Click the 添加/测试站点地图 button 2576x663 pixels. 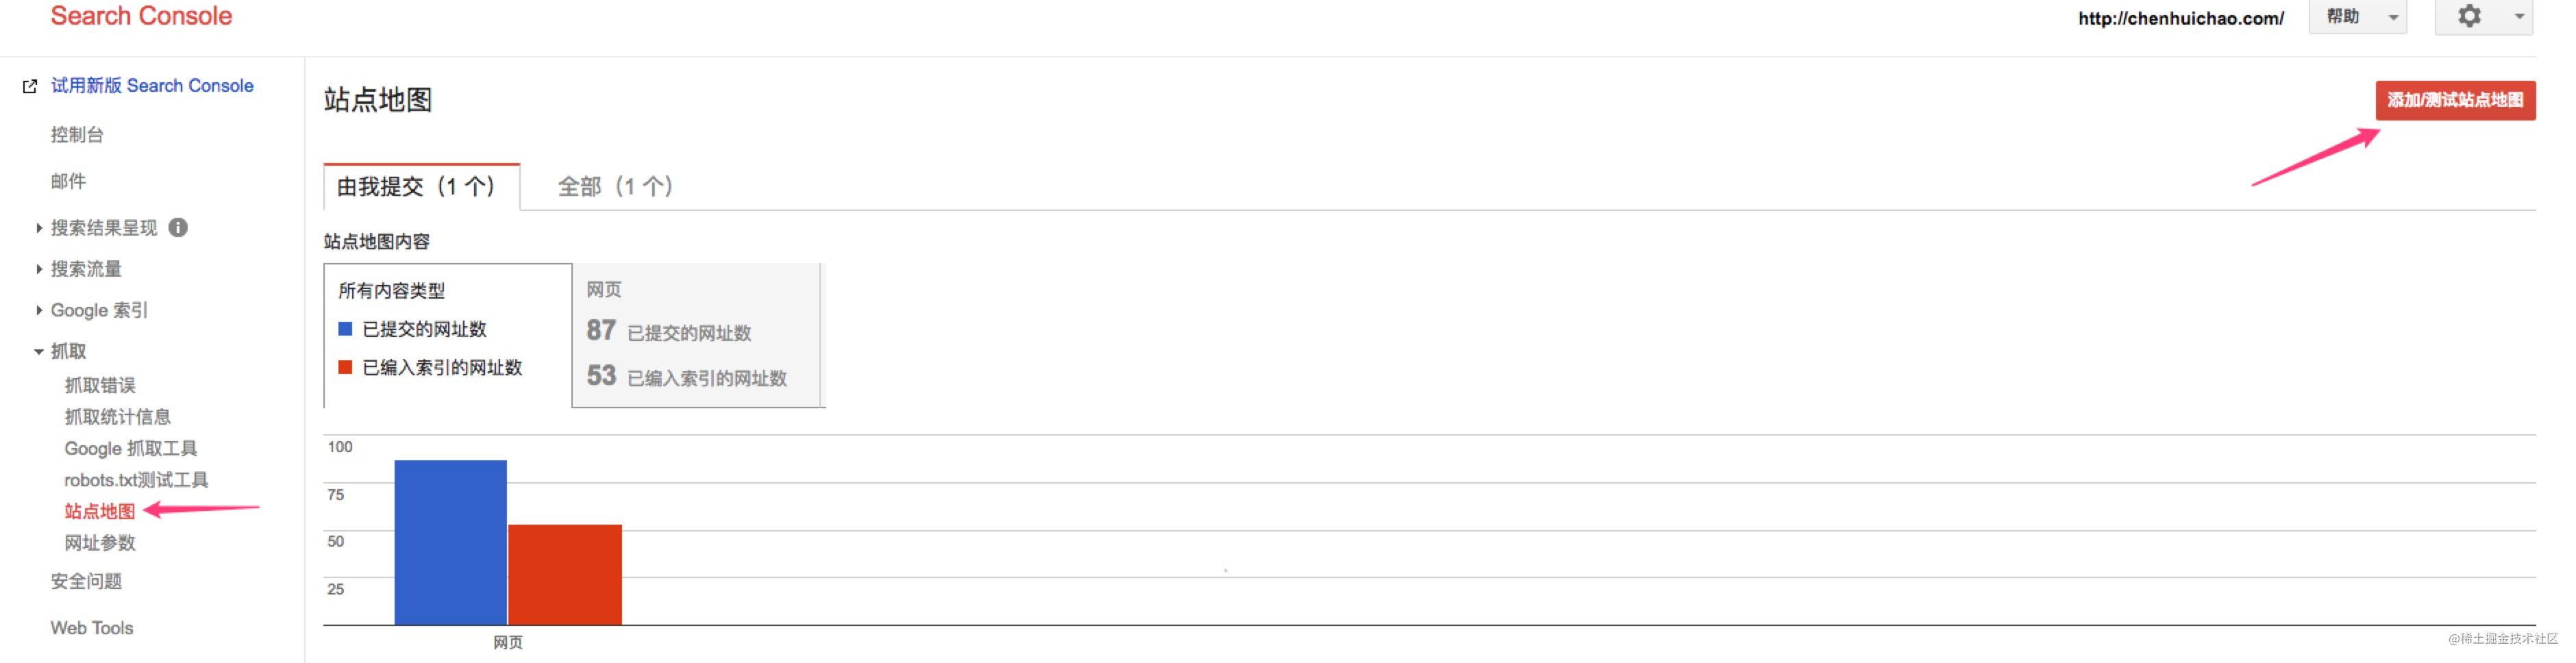(2455, 100)
